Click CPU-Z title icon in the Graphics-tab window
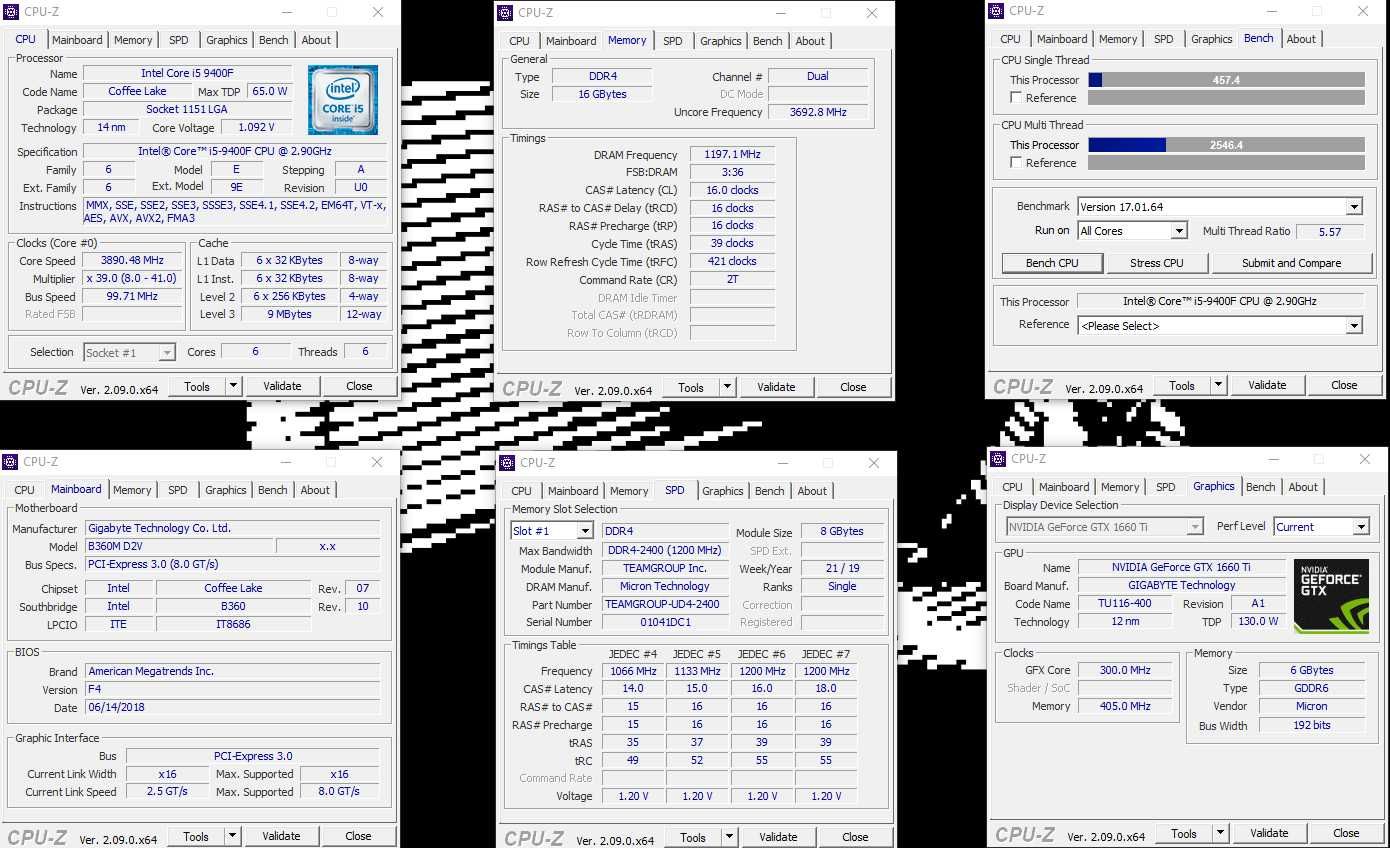 coord(998,459)
